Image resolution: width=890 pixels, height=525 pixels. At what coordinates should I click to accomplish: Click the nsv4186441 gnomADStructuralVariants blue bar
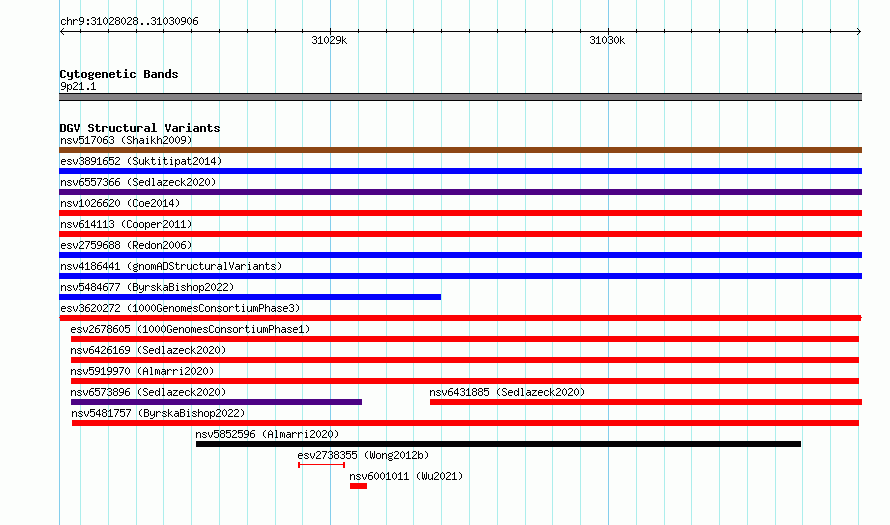(x=460, y=276)
